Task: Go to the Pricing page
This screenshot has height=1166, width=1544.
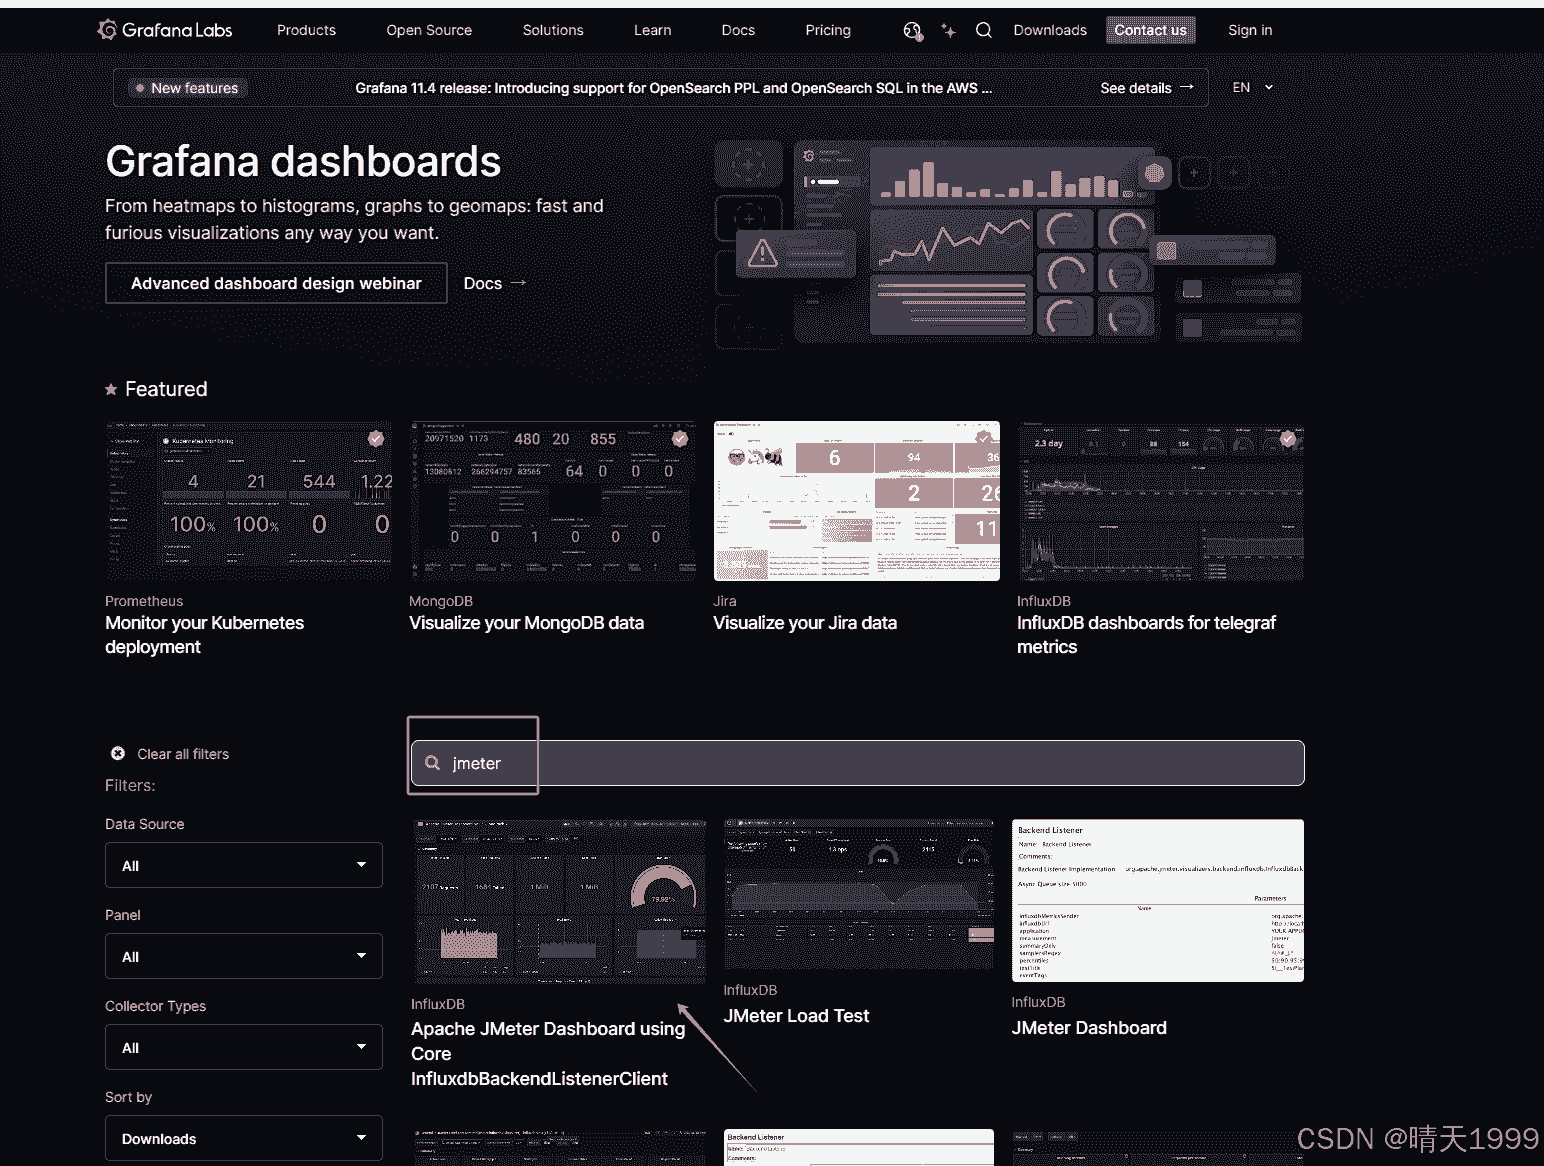Action: pos(828,30)
